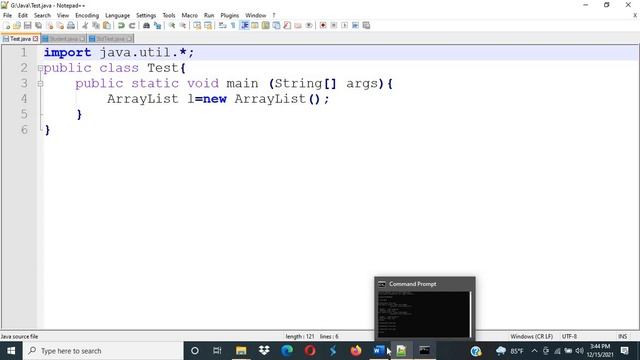Click the Notepad++ taskbar icon
The width and height of the screenshot is (640, 360).
[402, 351]
